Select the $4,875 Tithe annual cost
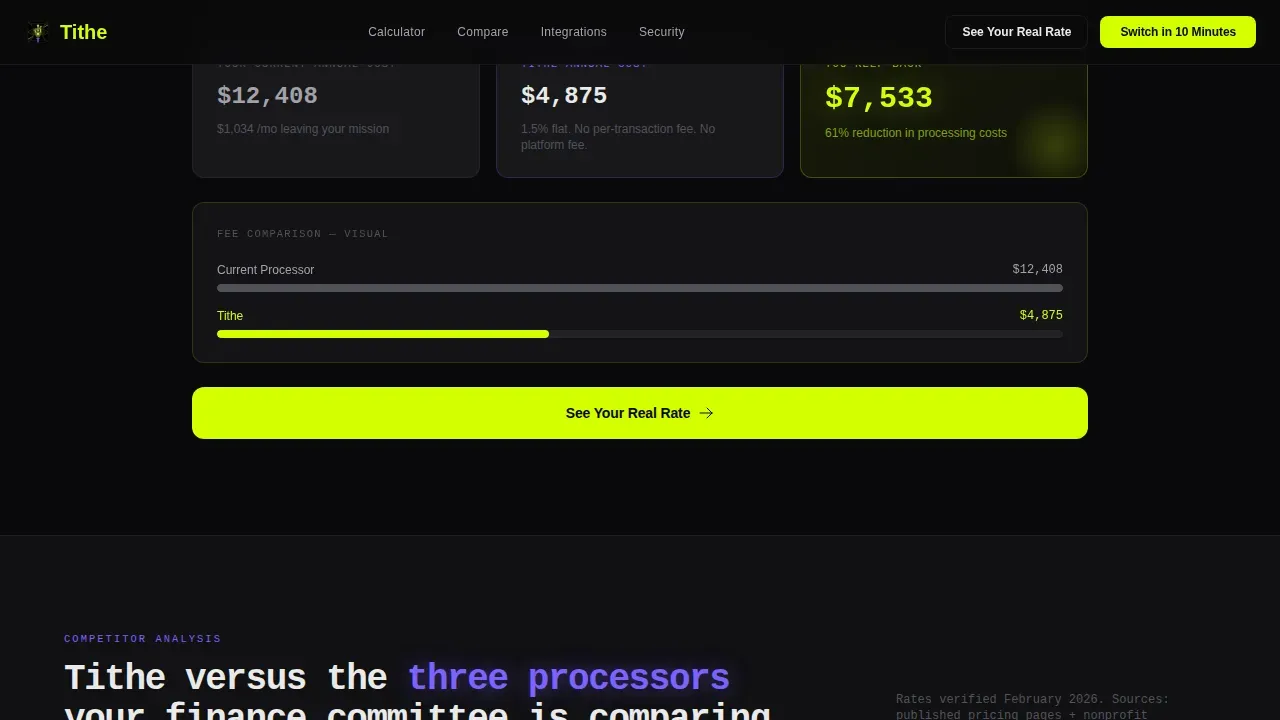1280x720 pixels. (x=564, y=96)
